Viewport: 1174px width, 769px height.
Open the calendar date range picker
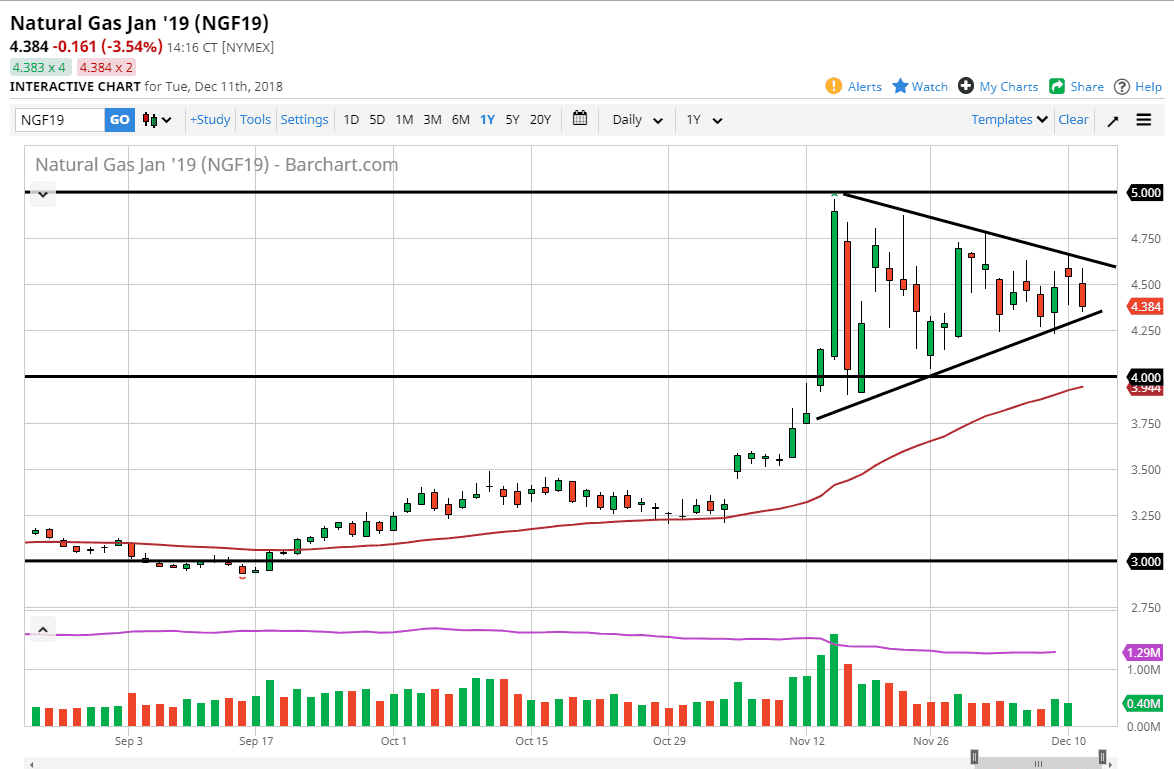580,119
